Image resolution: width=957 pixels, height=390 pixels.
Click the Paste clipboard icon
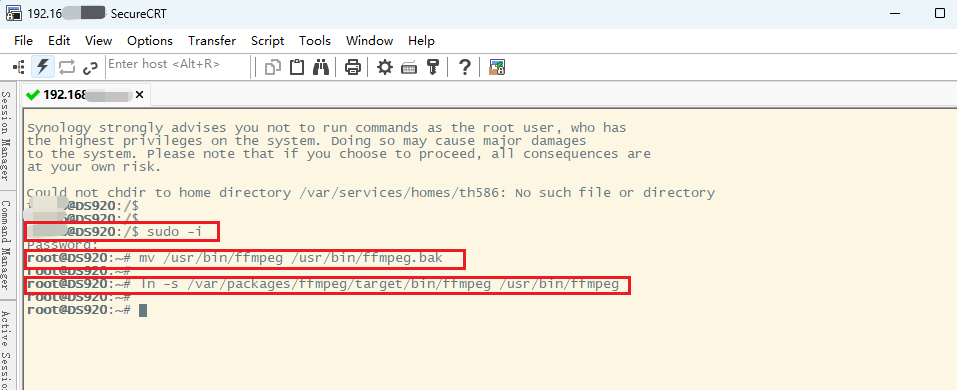(x=297, y=66)
